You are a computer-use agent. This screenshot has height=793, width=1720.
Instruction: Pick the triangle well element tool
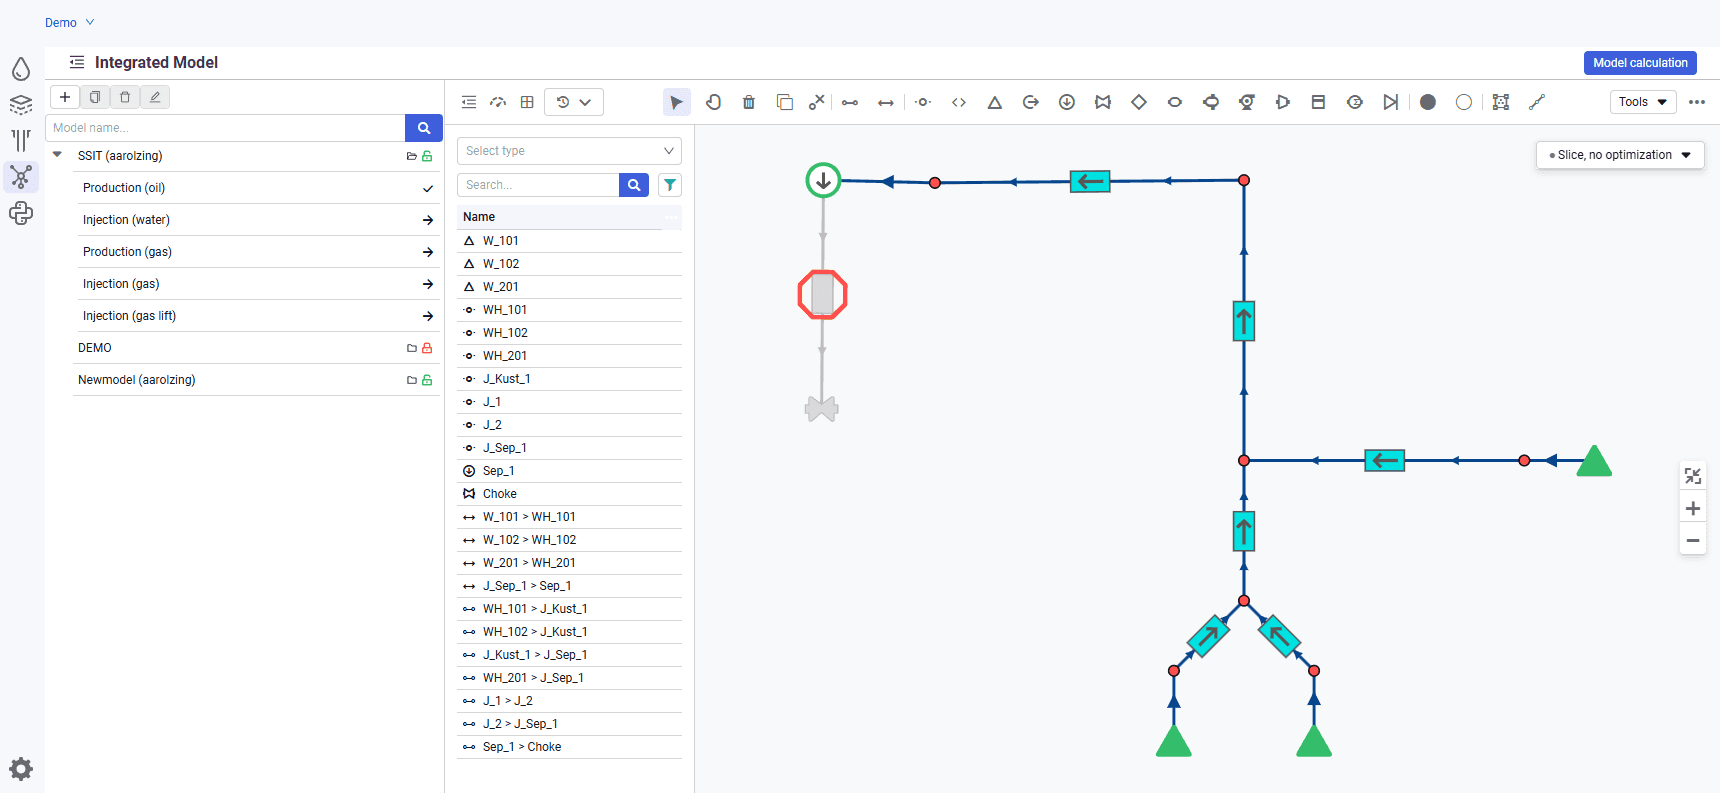(x=995, y=102)
